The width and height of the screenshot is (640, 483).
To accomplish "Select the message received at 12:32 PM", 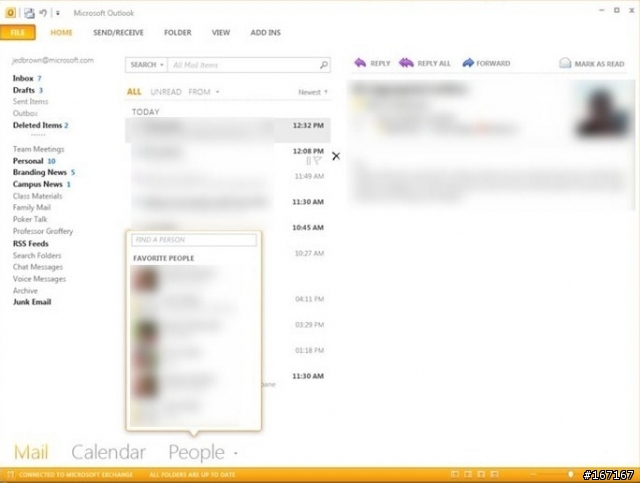I will [228, 130].
